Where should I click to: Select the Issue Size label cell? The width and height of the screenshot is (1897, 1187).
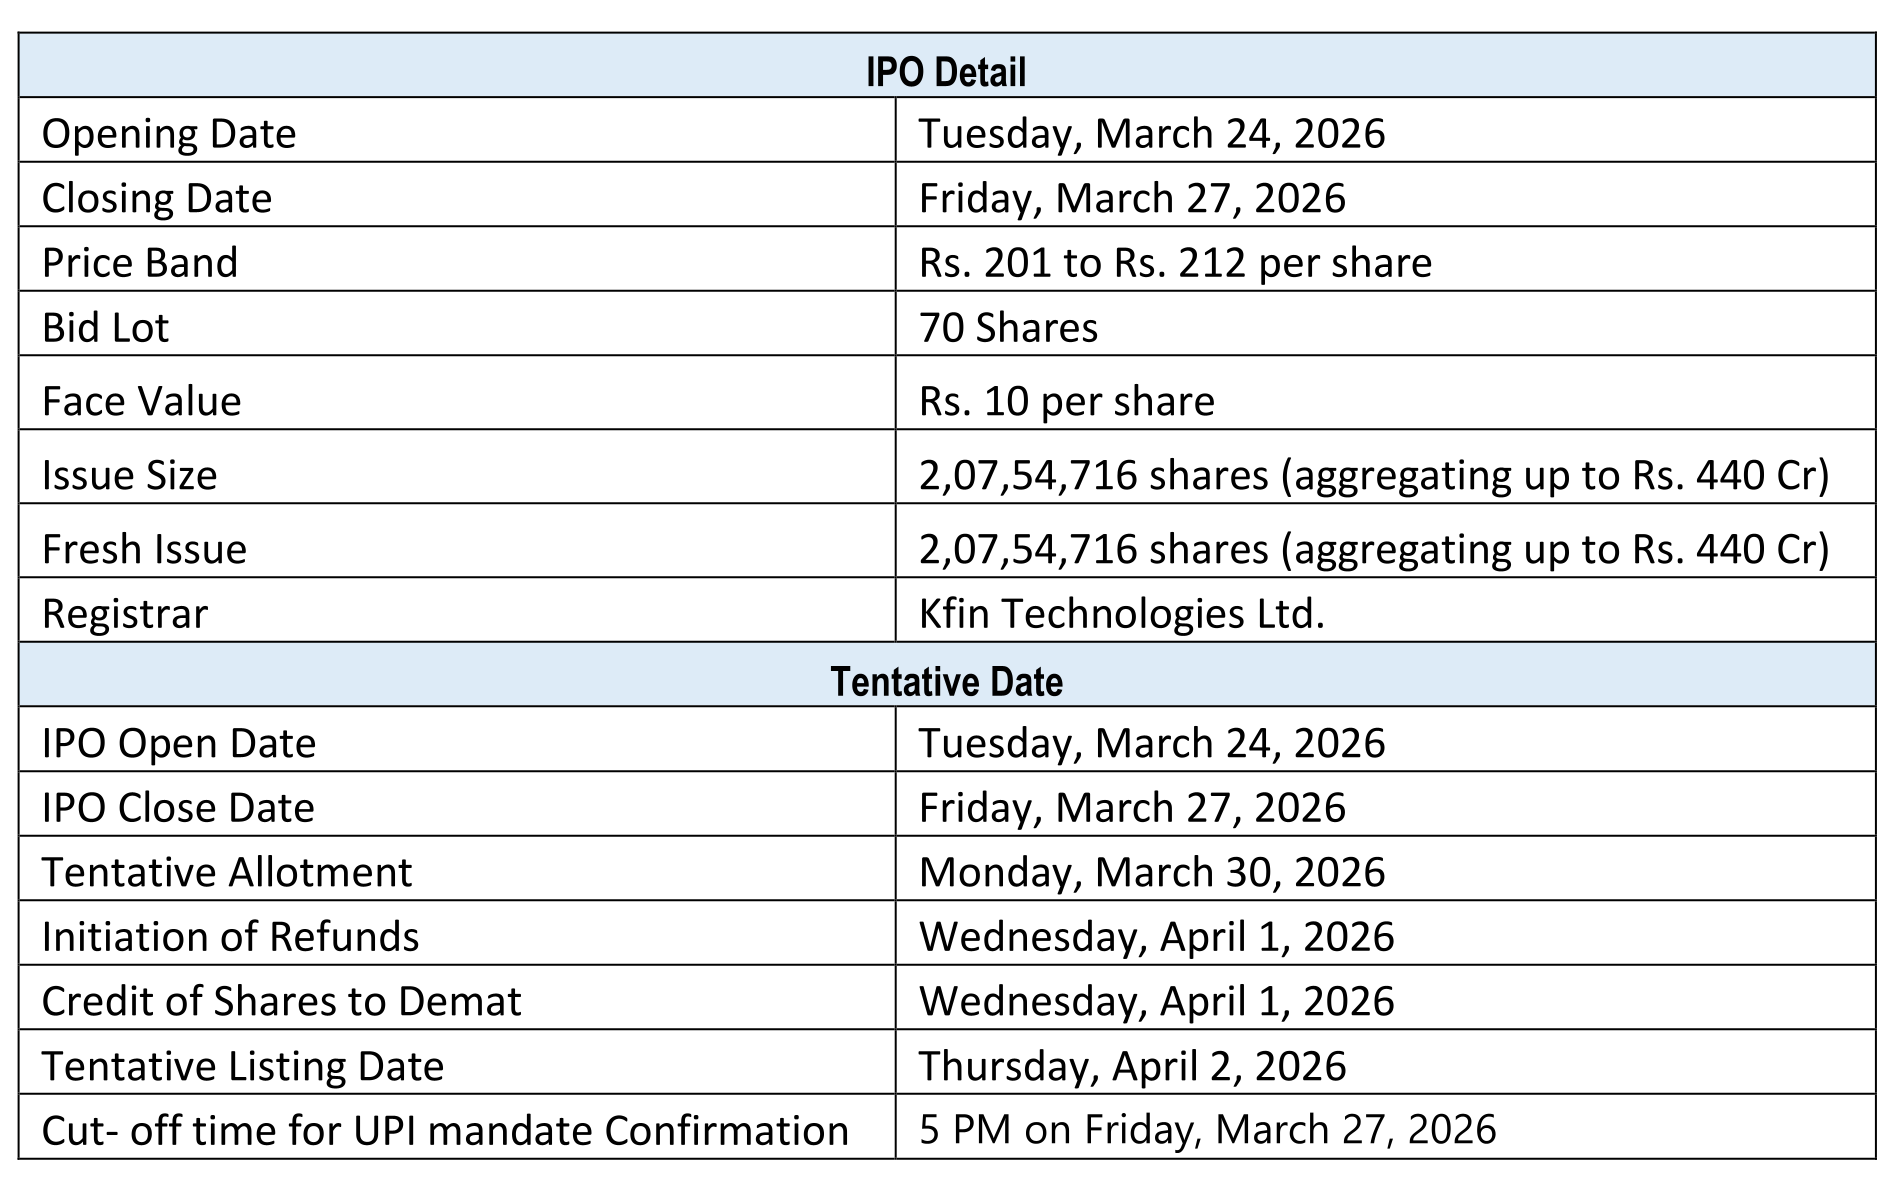point(130,475)
